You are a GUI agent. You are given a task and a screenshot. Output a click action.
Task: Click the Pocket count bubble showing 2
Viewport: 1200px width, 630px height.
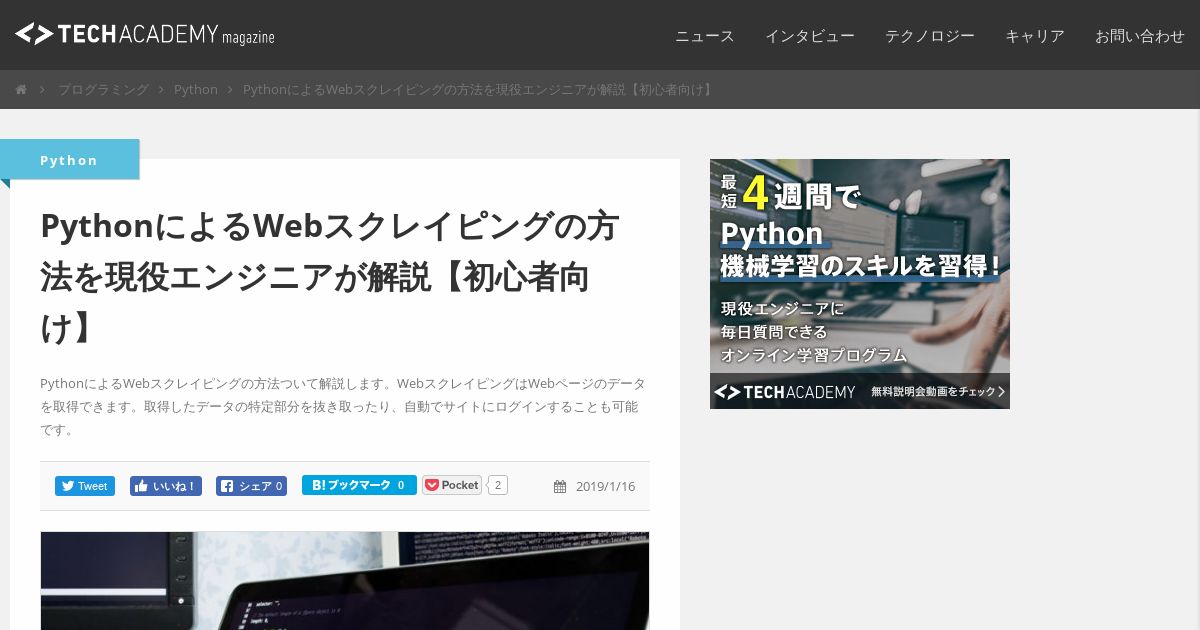pyautogui.click(x=498, y=485)
